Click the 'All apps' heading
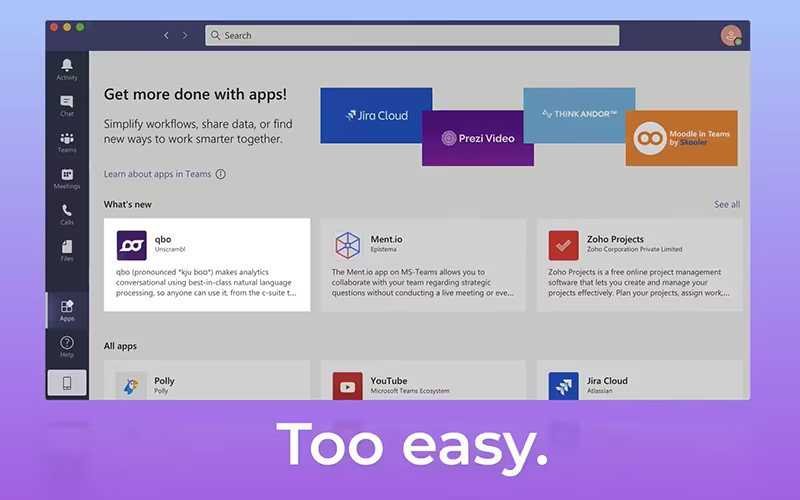Viewport: 800px width, 500px height. click(x=120, y=346)
